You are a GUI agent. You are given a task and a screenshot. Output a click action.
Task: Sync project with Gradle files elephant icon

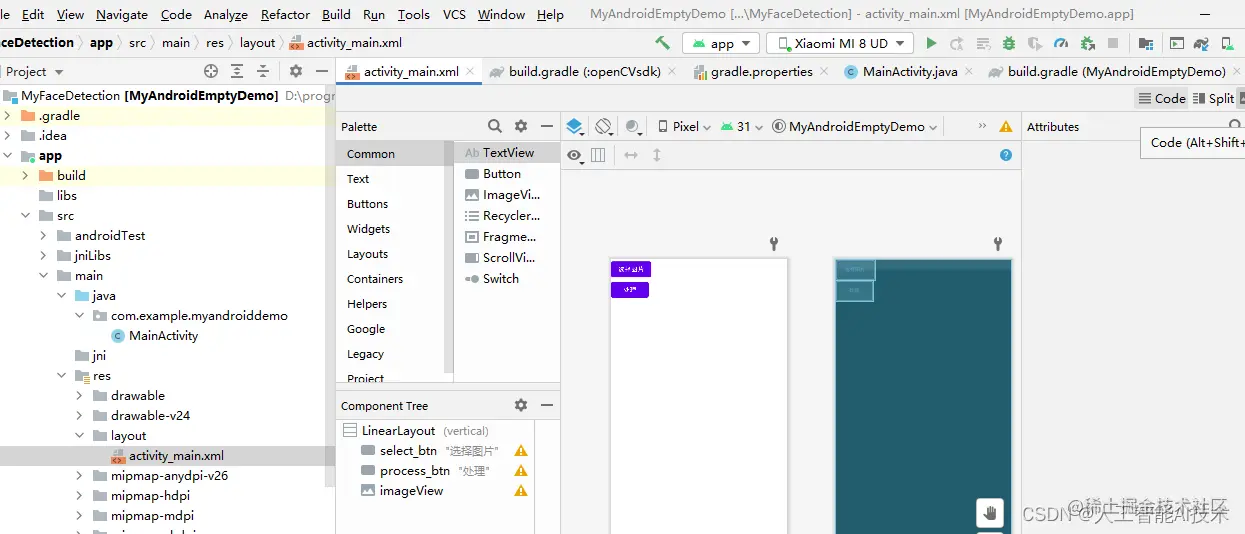pos(1203,43)
